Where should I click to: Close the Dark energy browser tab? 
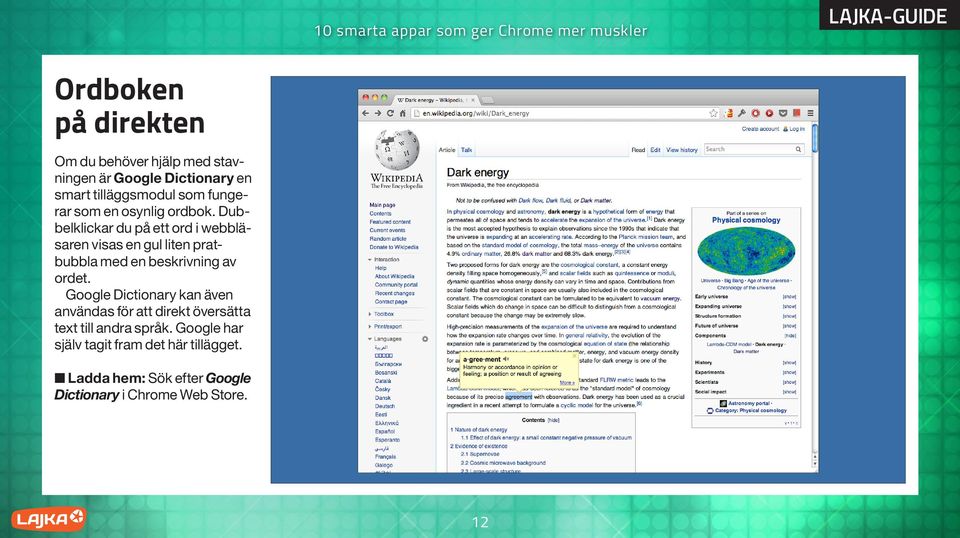point(473,100)
